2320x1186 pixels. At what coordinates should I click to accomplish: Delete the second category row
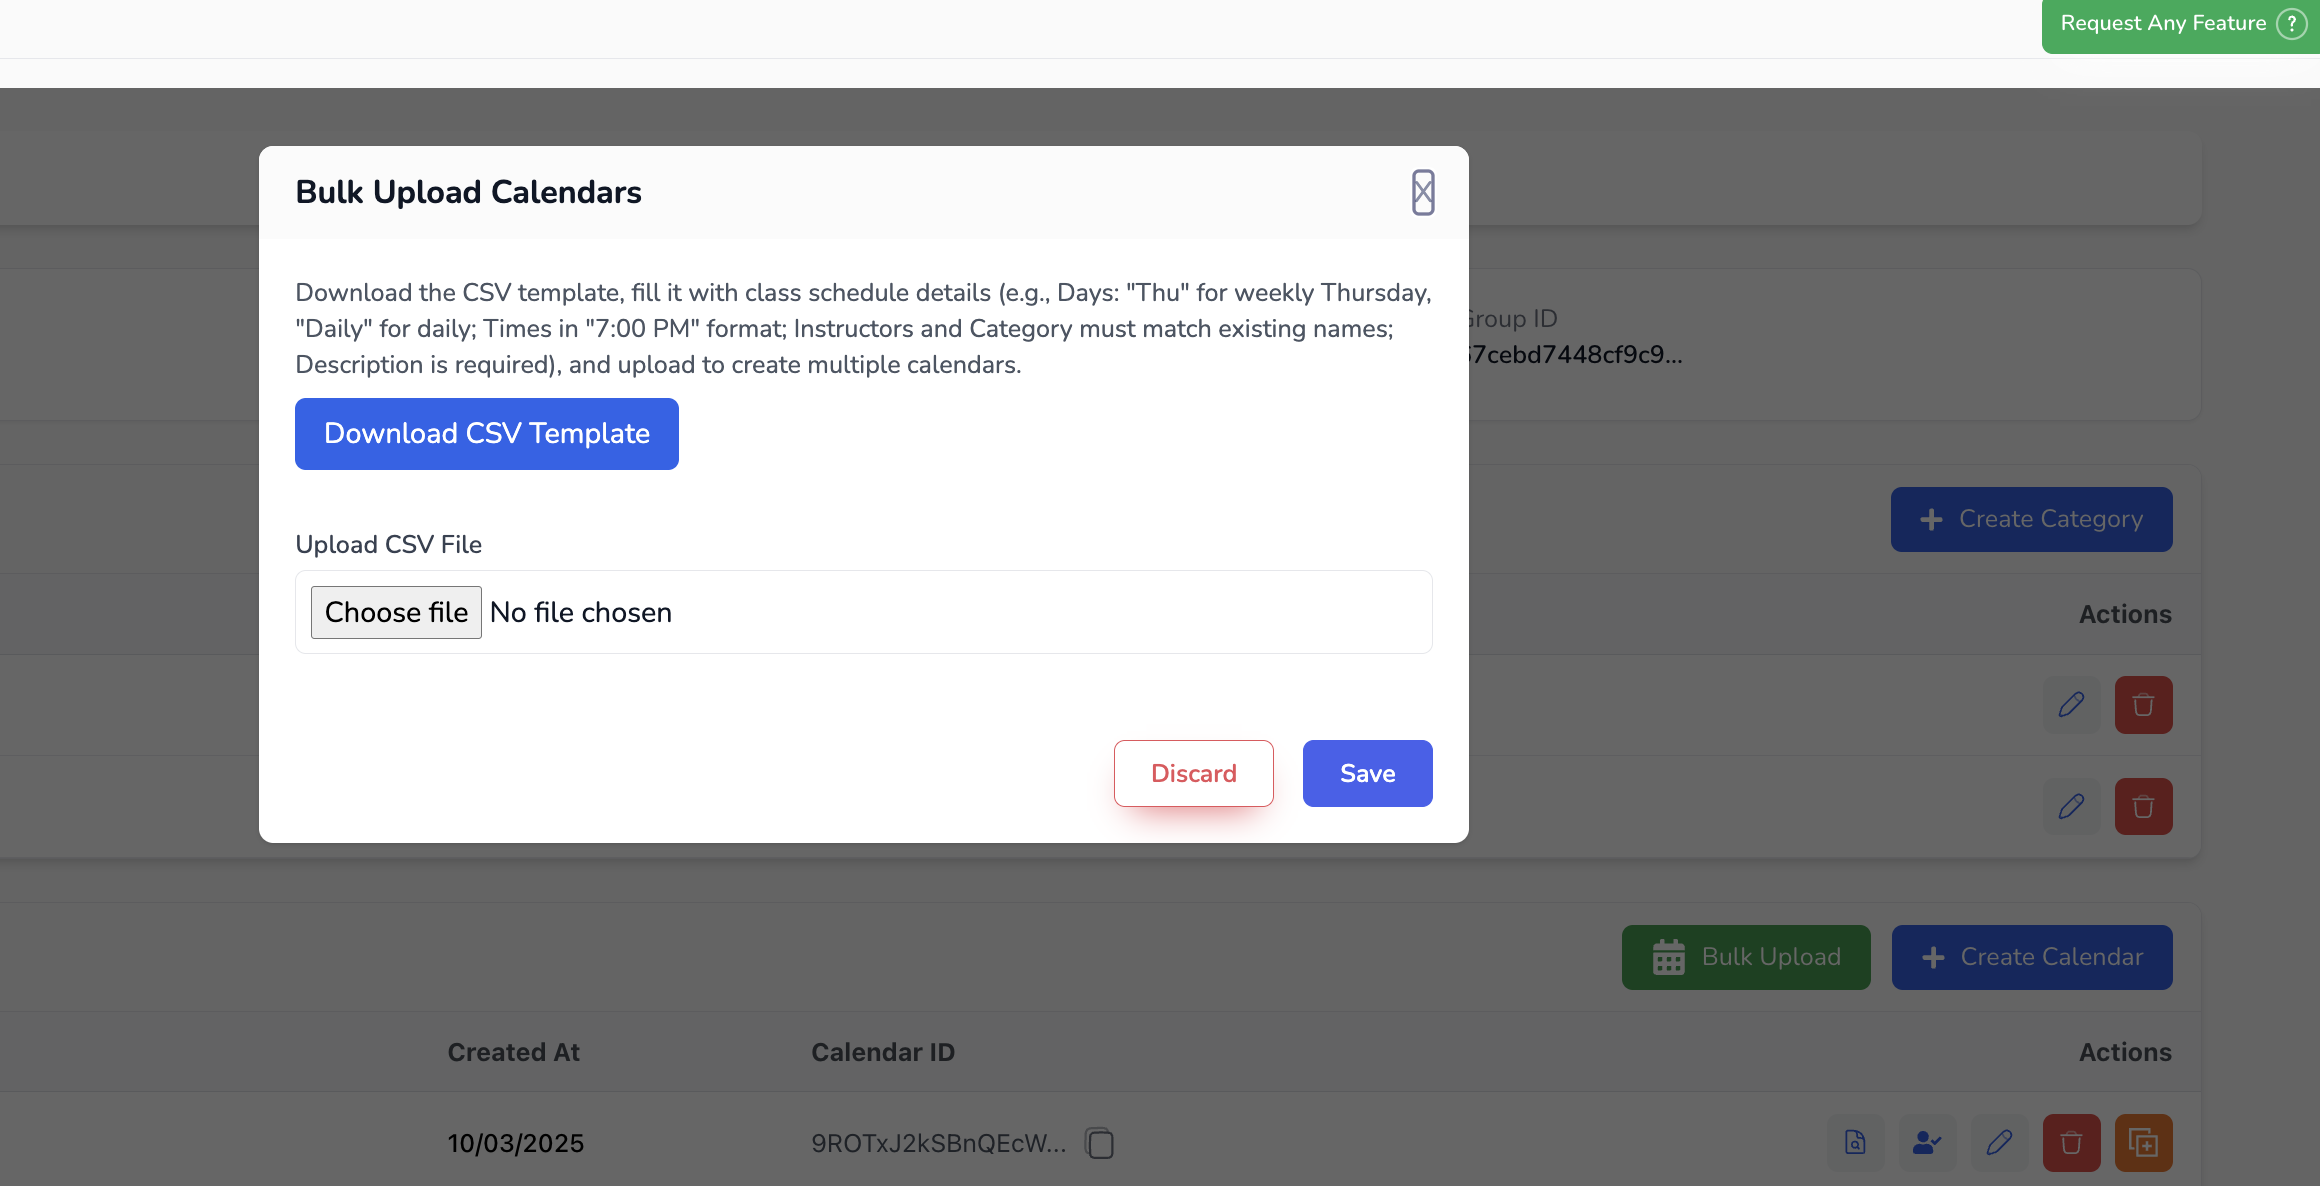point(2143,807)
